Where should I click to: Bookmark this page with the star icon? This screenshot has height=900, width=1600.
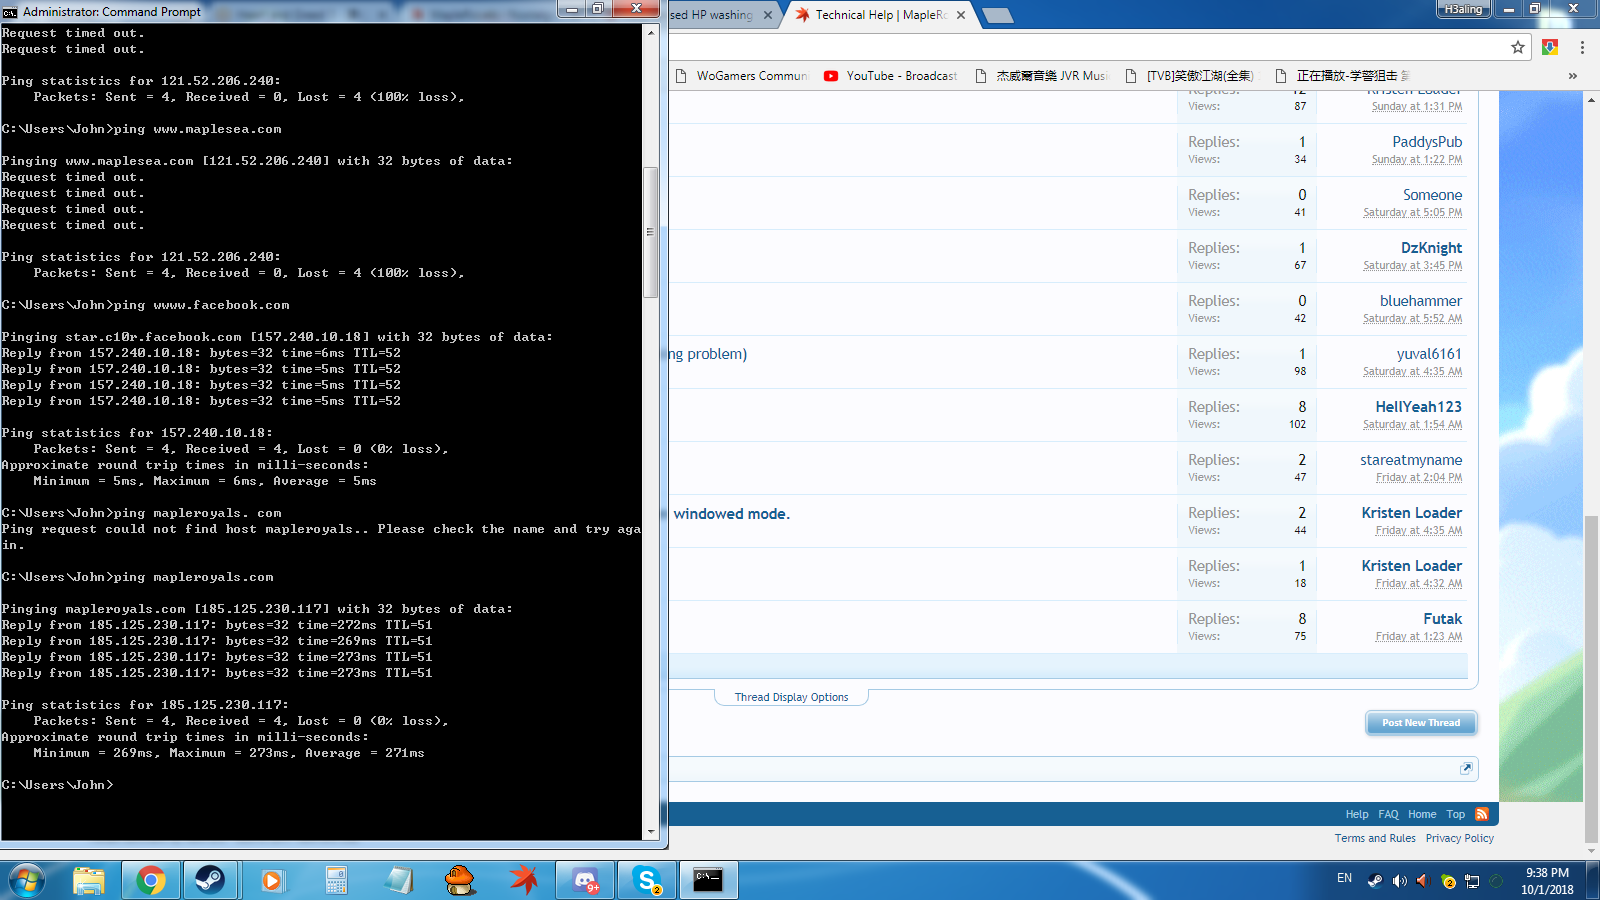(x=1517, y=47)
